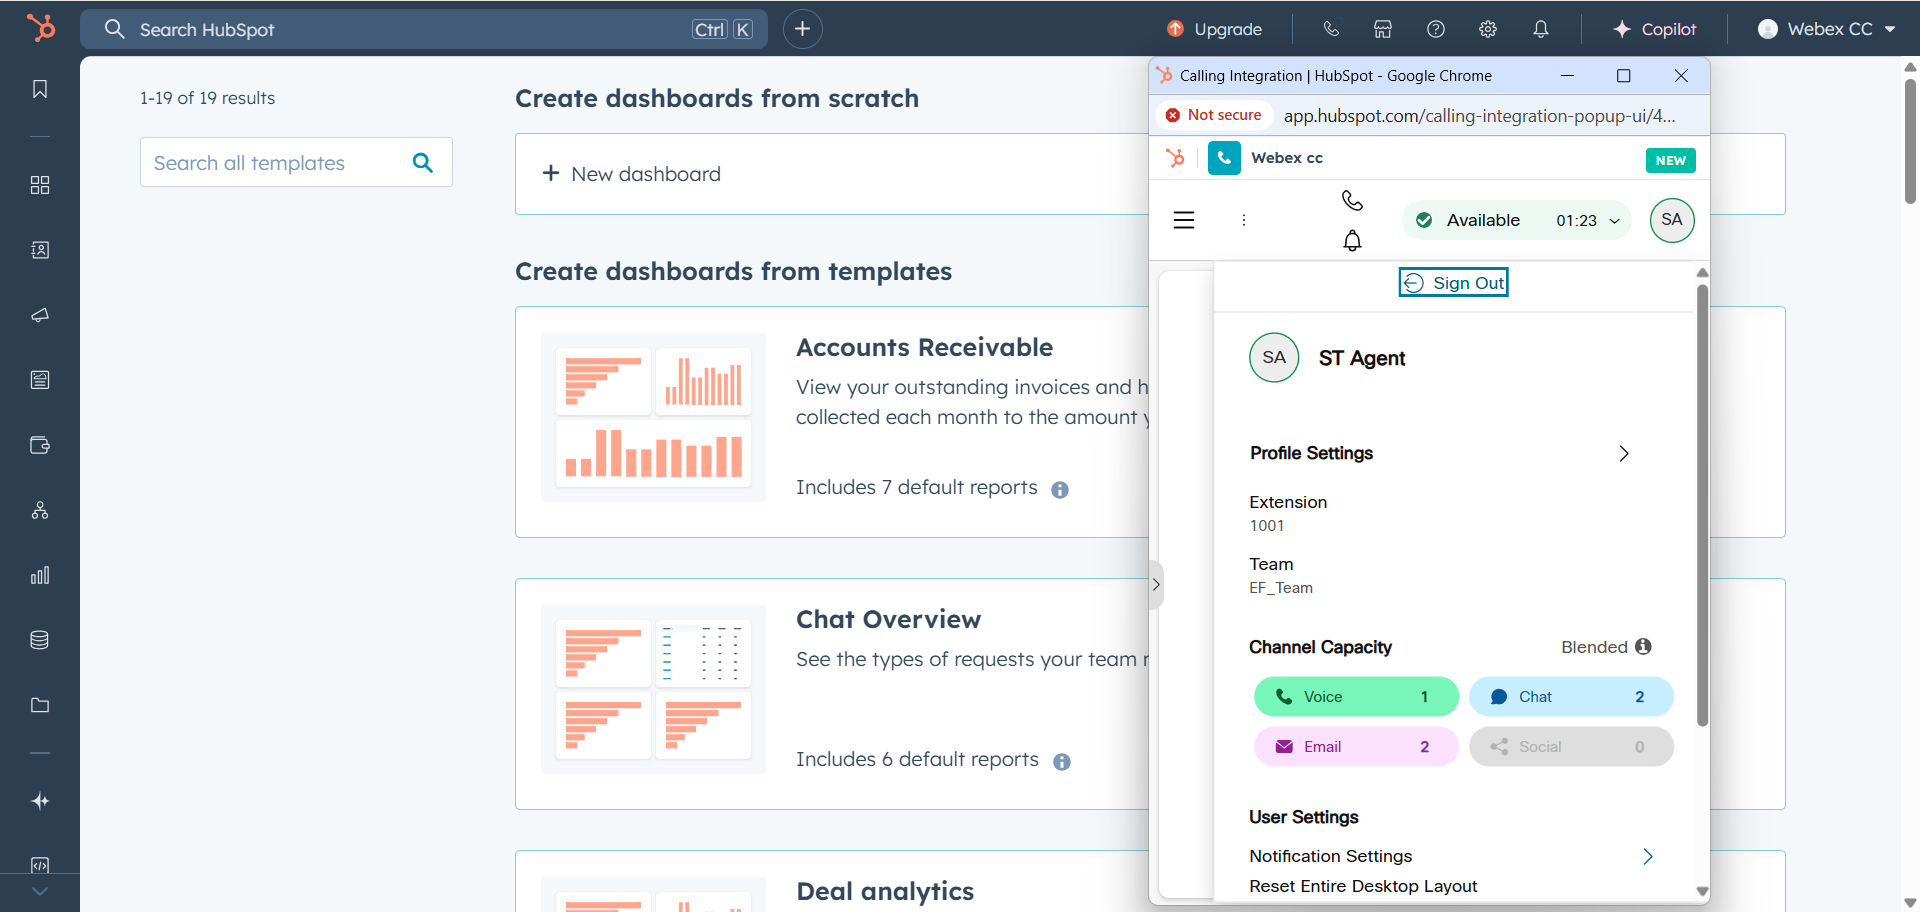Open Notification Settings in User Settings
Screen dimensions: 1920x912
tap(1331, 856)
